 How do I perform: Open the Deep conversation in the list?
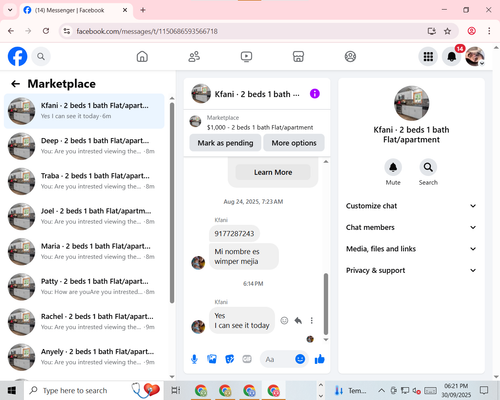[x=84, y=146]
